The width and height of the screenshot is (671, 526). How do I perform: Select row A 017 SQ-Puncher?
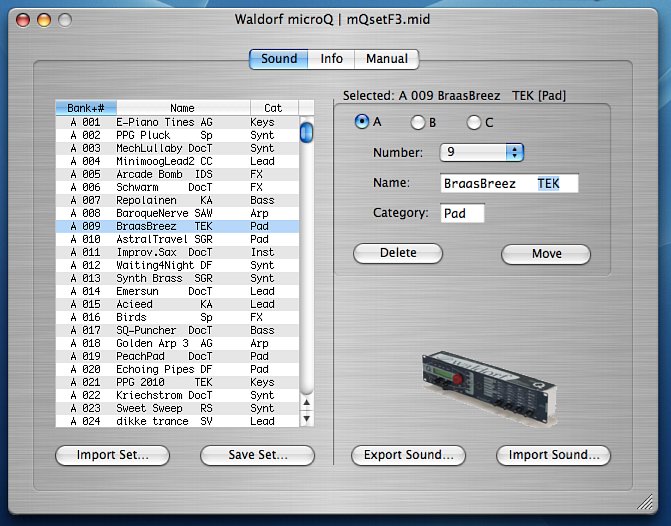tap(177, 330)
